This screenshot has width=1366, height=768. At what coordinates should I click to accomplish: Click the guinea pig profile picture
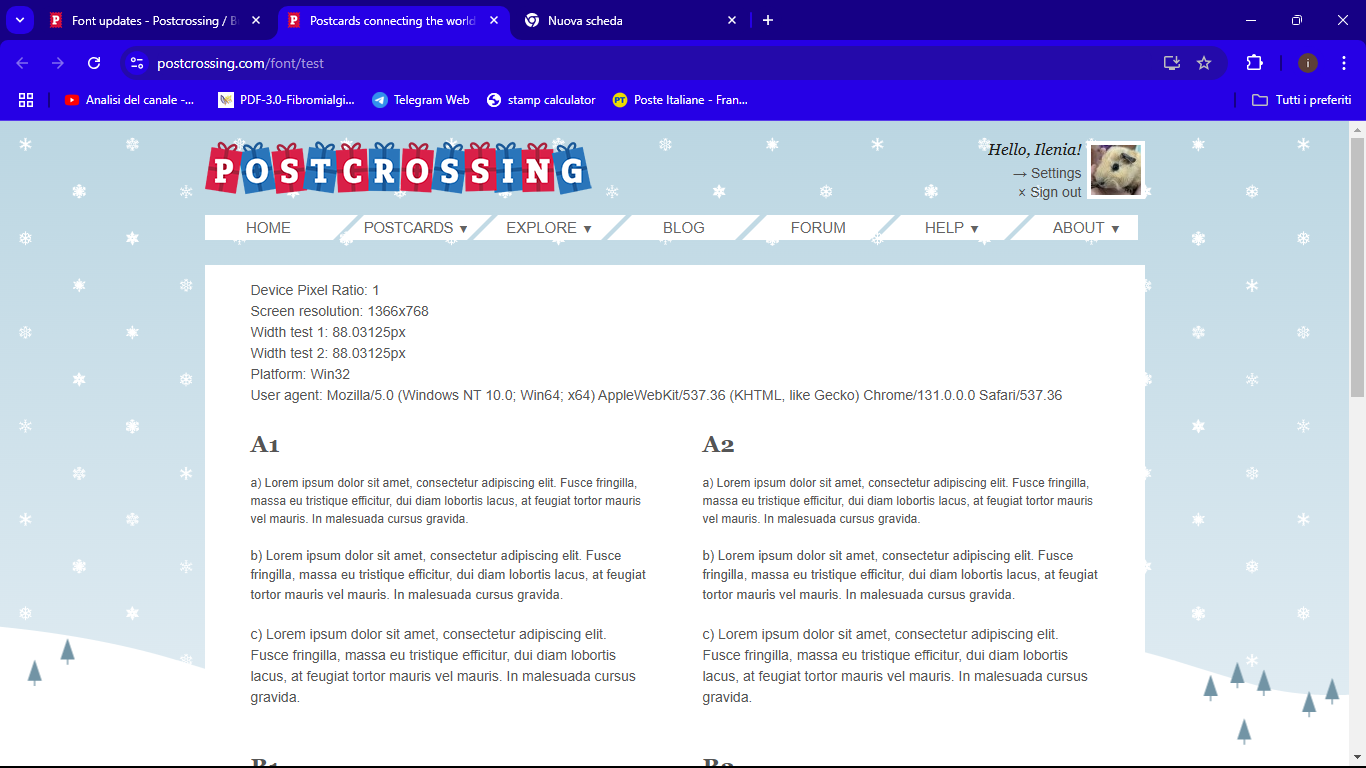tap(1115, 170)
